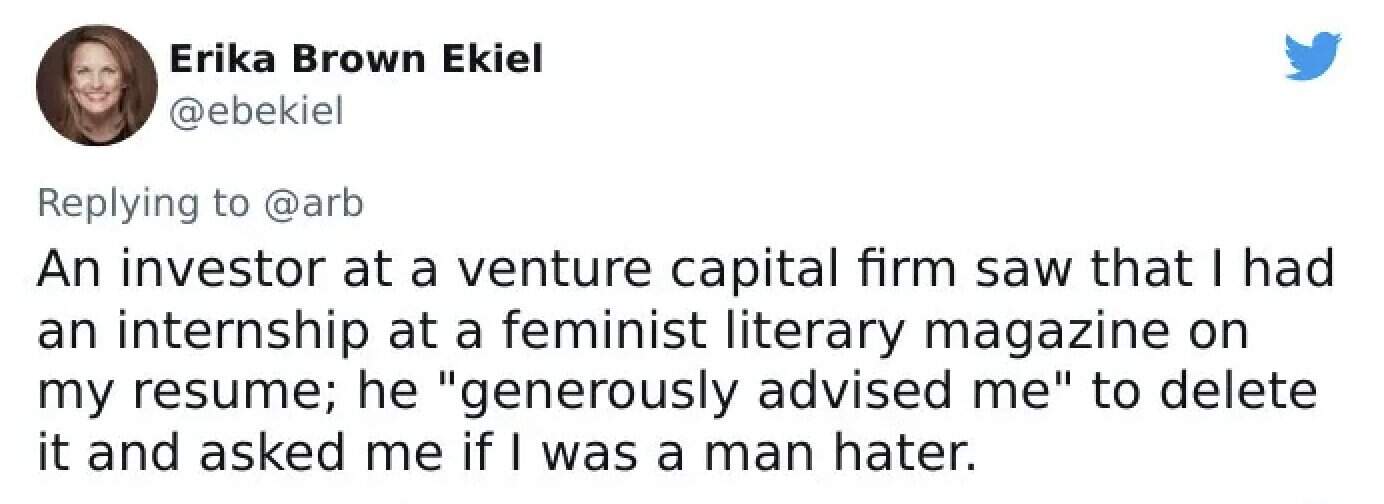The width and height of the screenshot is (1384, 504).
Task: Click the display name Erika Brown Ekiel
Action: coord(357,60)
